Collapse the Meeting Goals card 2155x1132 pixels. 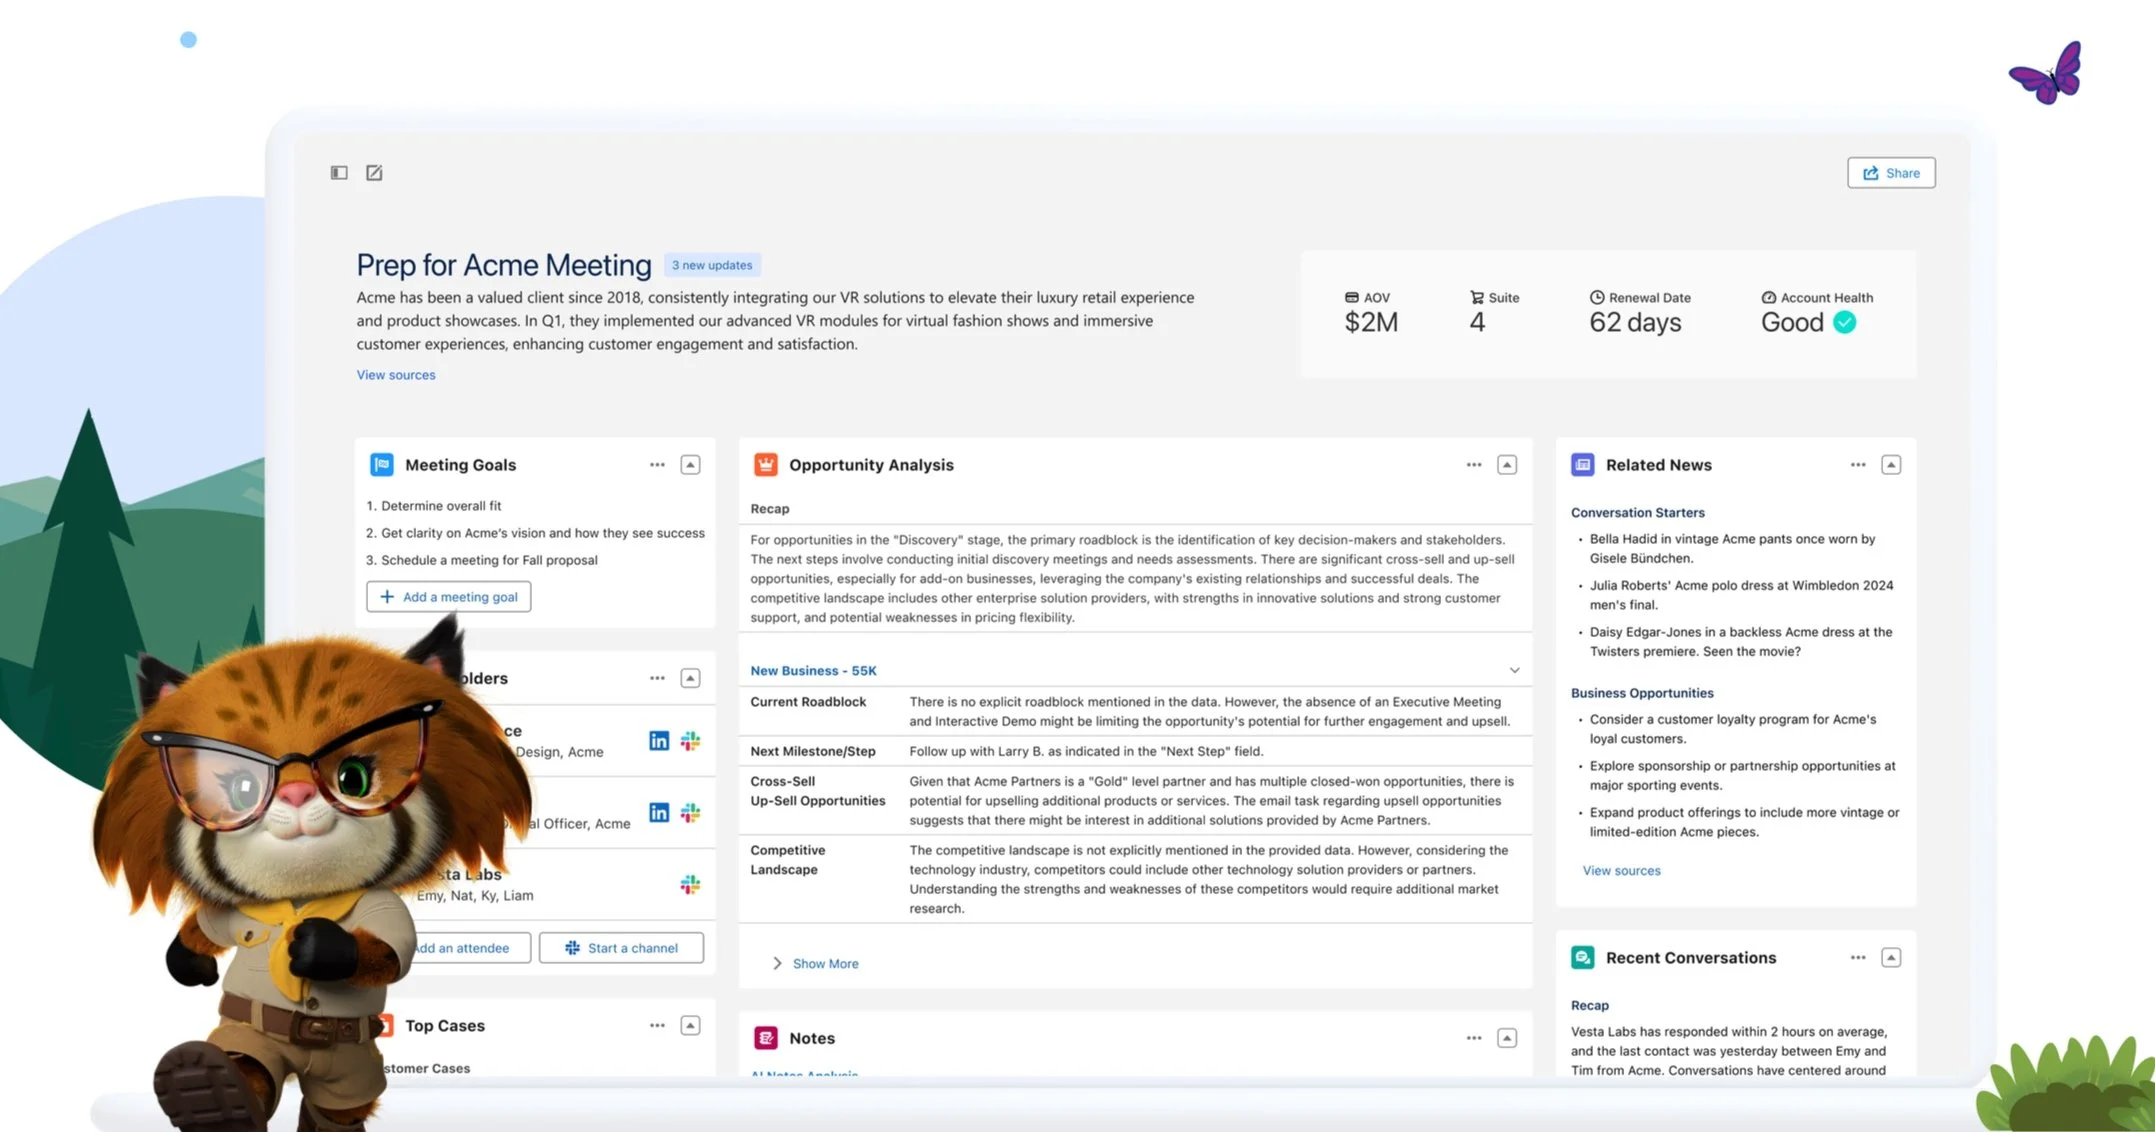click(x=690, y=465)
